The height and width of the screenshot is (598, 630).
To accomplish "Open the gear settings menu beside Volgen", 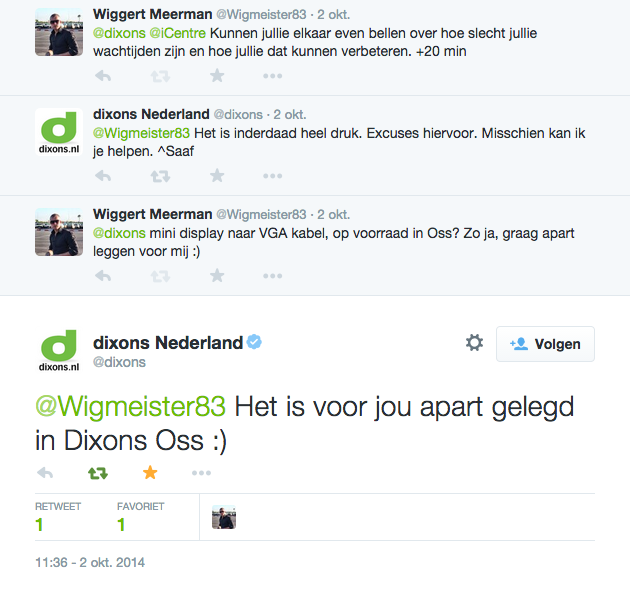I will pyautogui.click(x=474, y=343).
